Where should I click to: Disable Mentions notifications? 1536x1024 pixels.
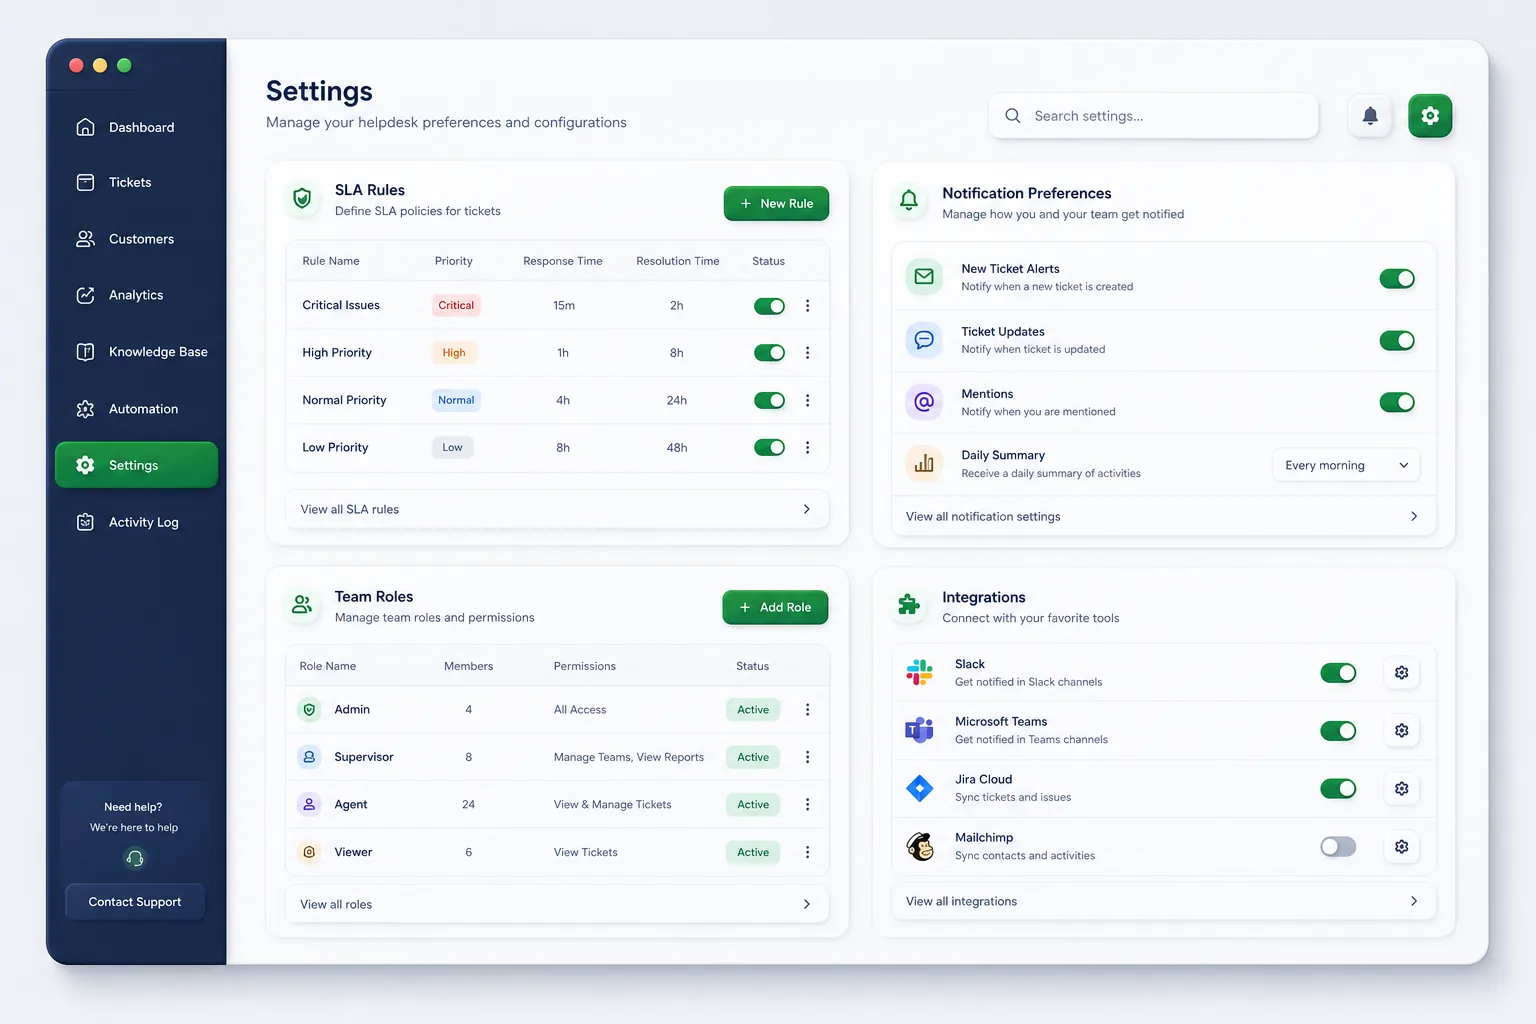coord(1397,402)
